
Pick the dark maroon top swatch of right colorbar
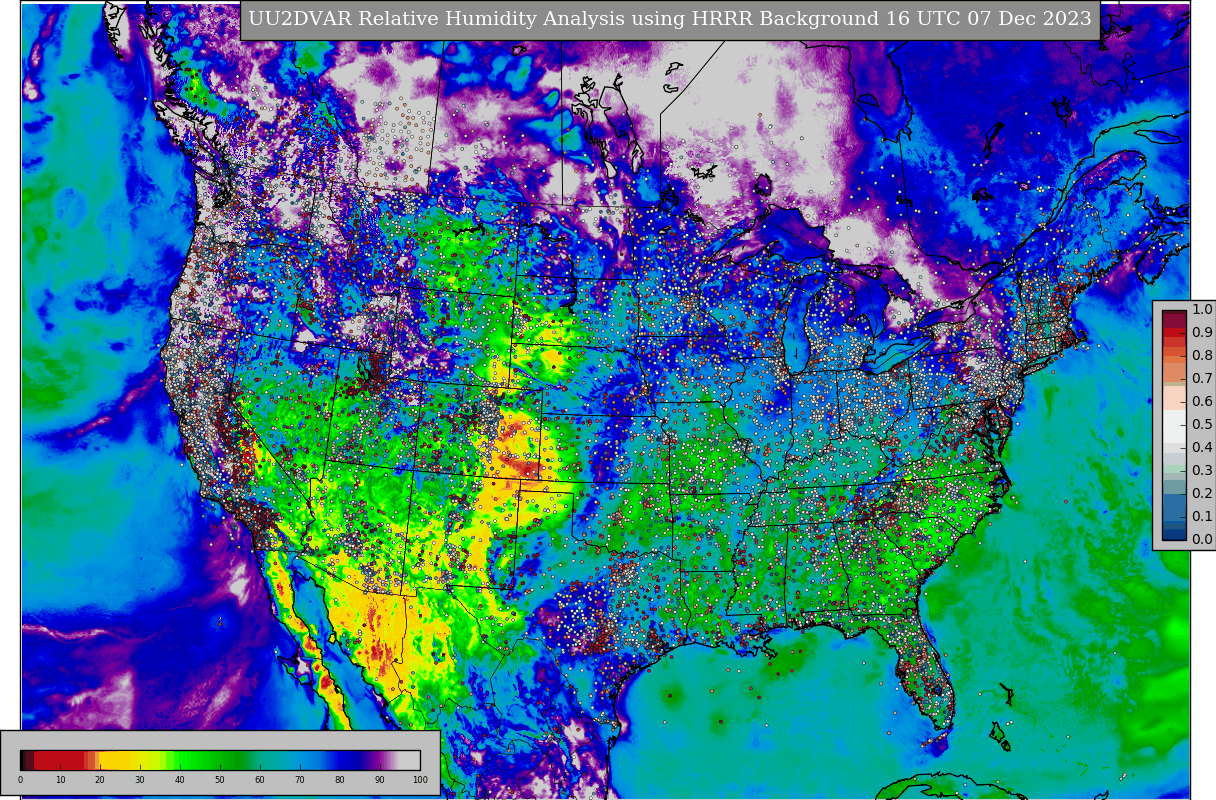(1174, 315)
